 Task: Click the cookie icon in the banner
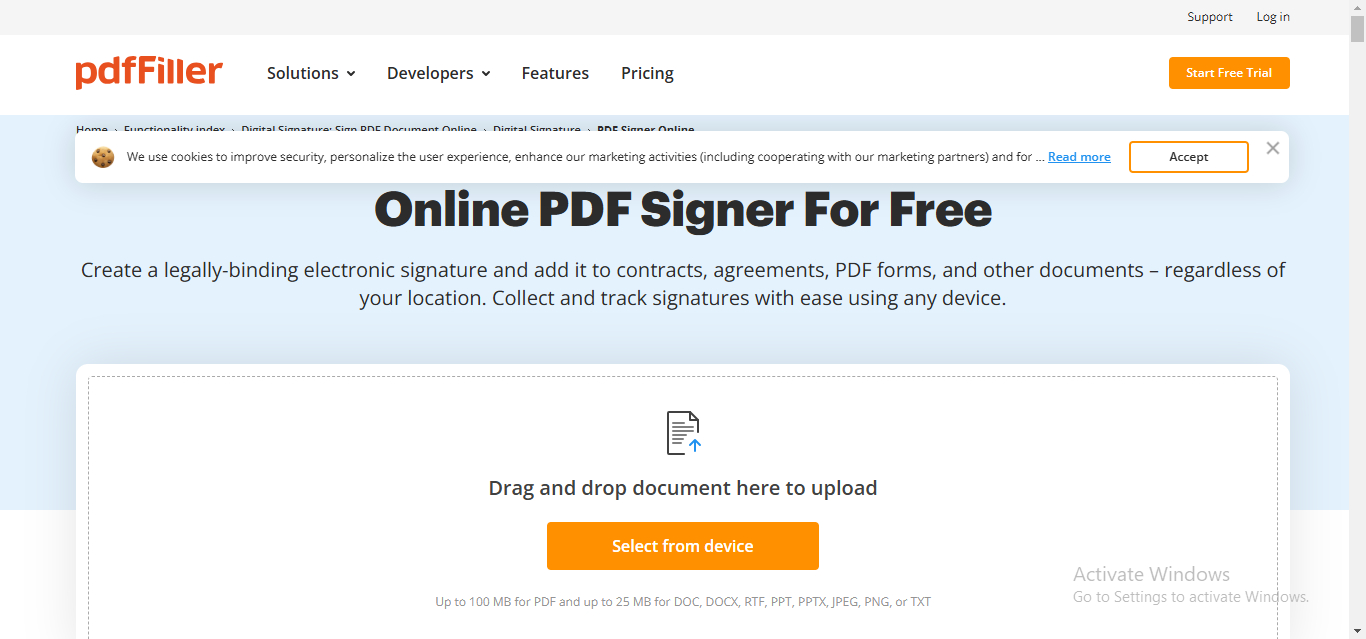[x=103, y=157]
